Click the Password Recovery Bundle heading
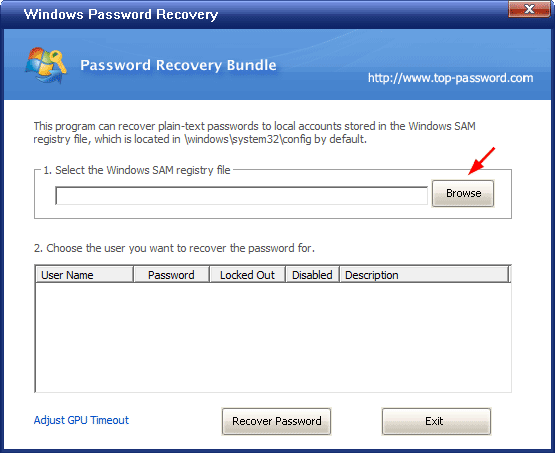This screenshot has height=453, width=555. click(178, 65)
